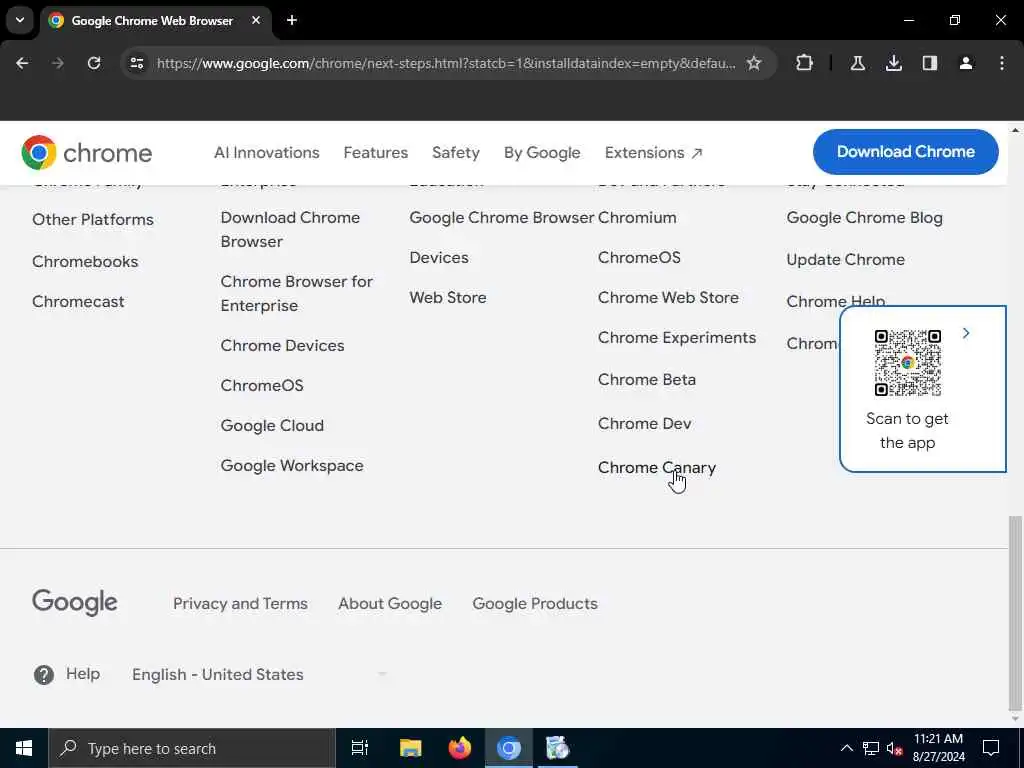Image resolution: width=1024 pixels, height=768 pixels.
Task: Open Chromium link
Action: point(637,217)
